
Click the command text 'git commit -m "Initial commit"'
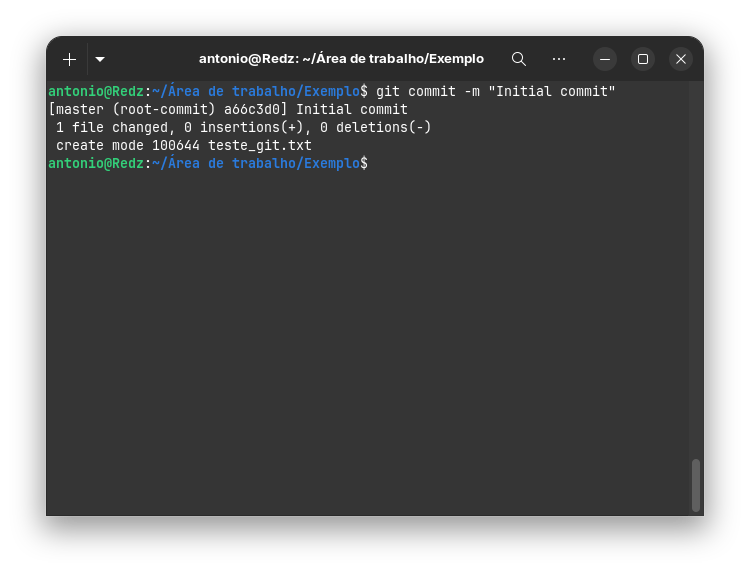(496, 91)
